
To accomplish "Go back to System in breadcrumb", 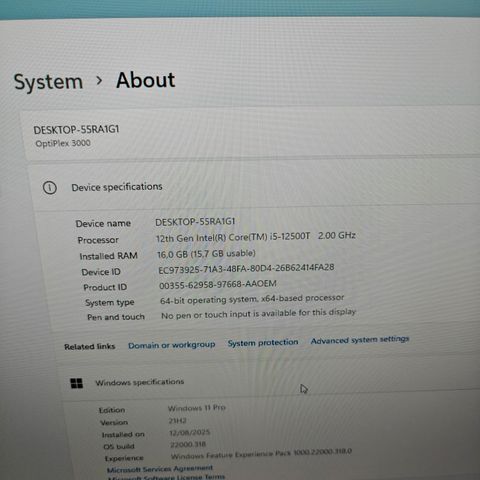I will [48, 82].
